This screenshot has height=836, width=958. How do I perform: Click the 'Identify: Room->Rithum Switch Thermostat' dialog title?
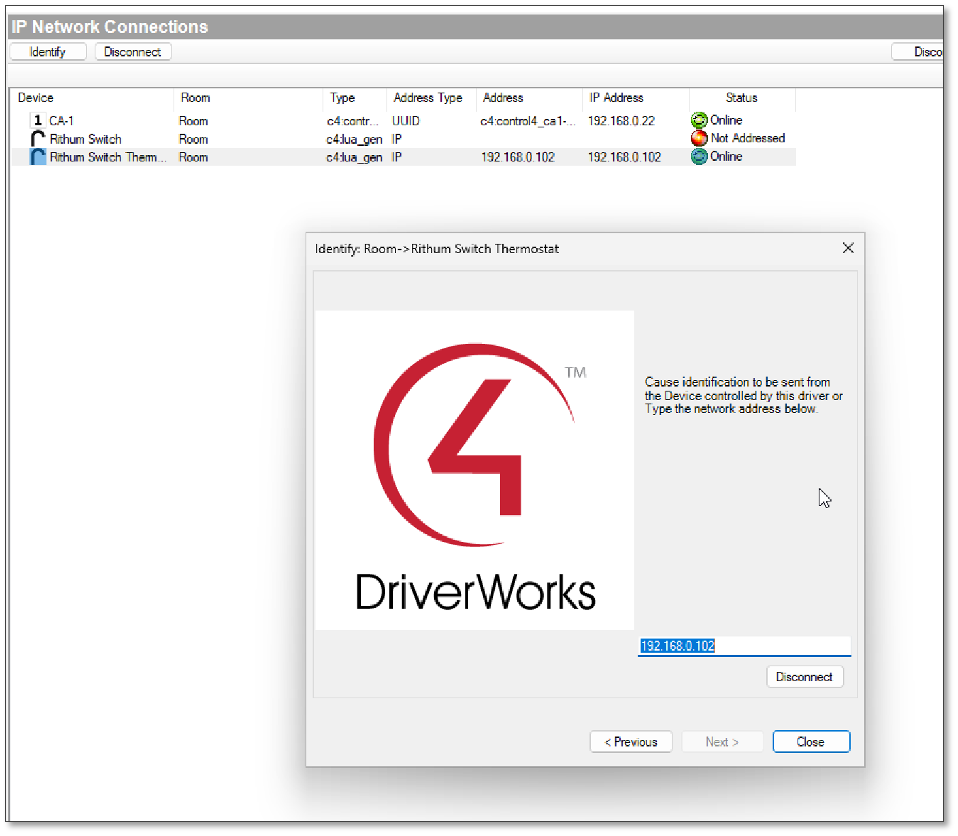coord(437,249)
